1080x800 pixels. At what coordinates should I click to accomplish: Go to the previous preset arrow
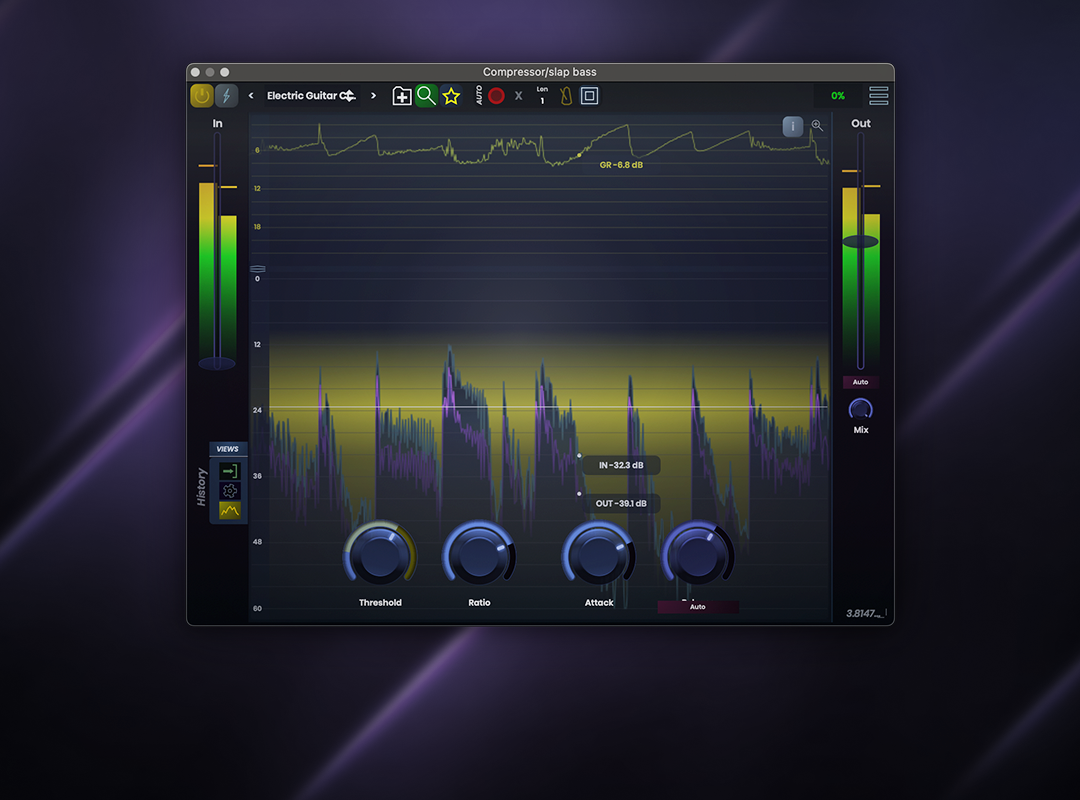pyautogui.click(x=251, y=96)
